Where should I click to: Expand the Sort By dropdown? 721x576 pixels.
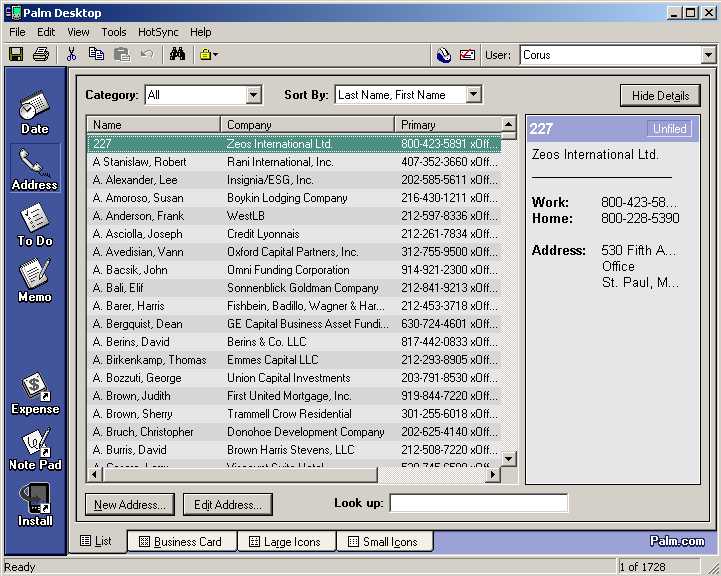[x=473, y=95]
